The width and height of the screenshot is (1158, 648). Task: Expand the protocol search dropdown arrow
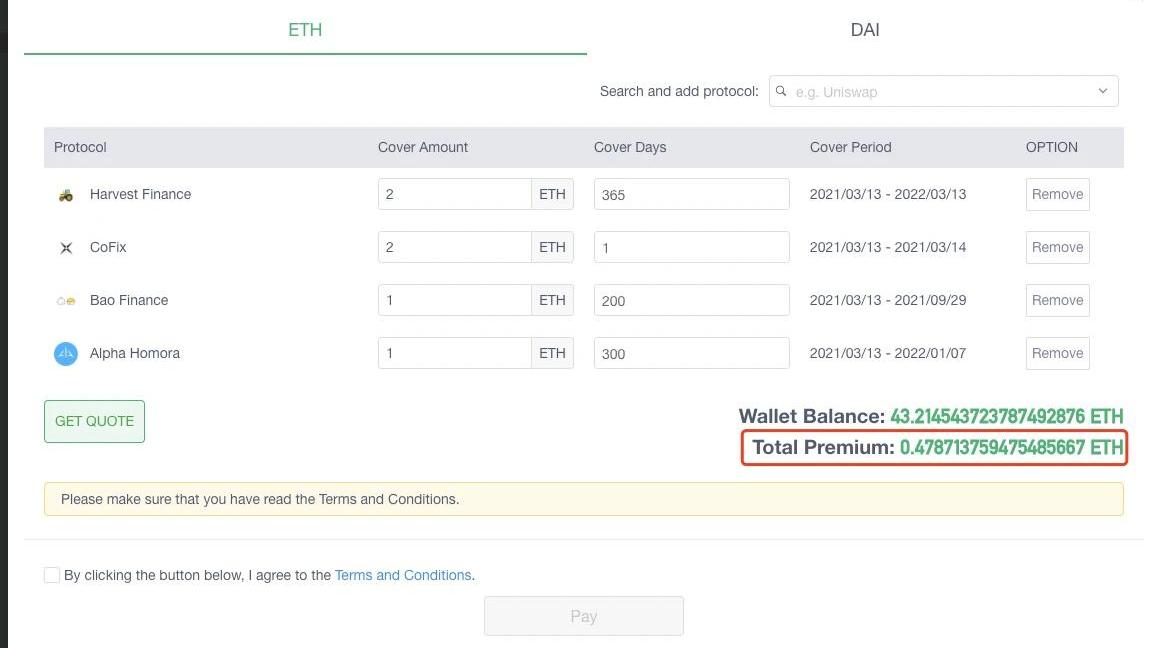[x=1102, y=91]
